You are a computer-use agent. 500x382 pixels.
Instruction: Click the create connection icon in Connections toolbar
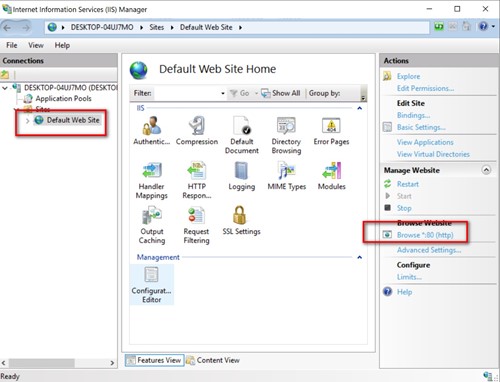[x=5, y=74]
